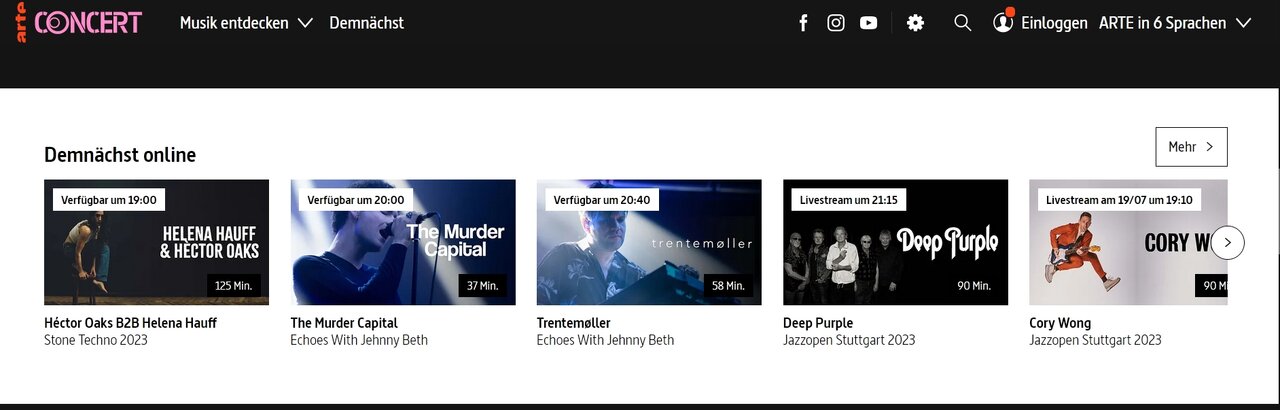Click the Demnächst online heading
Viewport: 1280px width, 410px height.
point(120,155)
